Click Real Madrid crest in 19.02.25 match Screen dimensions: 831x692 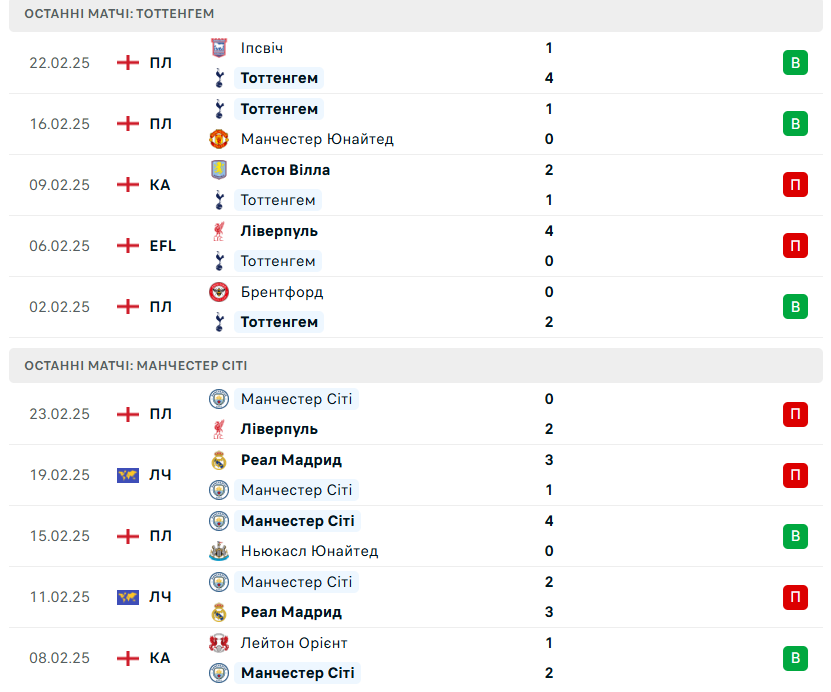[x=219, y=460]
